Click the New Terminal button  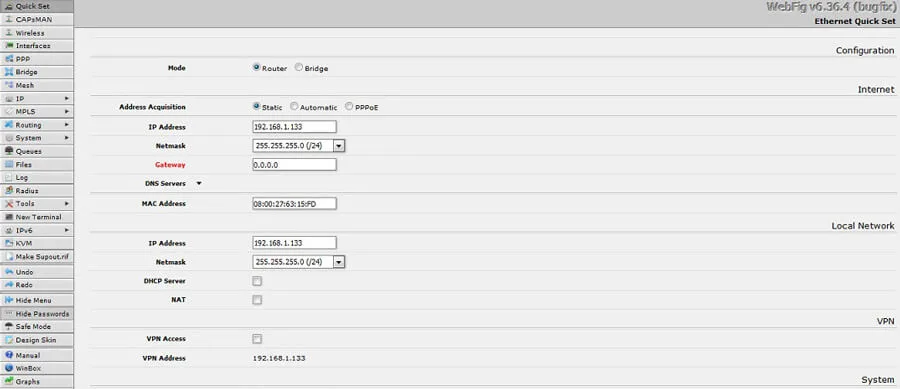click(x=37, y=217)
